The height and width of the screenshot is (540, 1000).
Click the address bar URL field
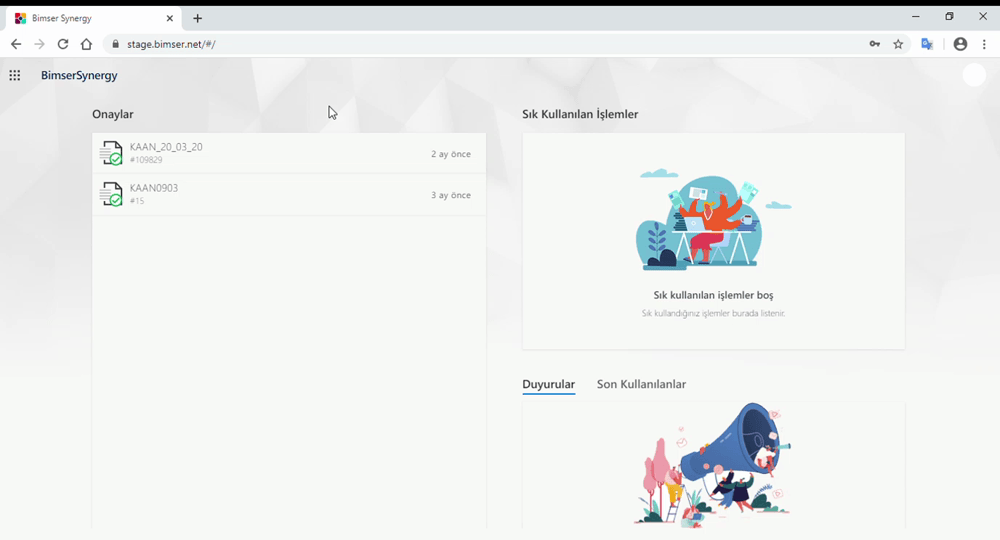[485, 44]
